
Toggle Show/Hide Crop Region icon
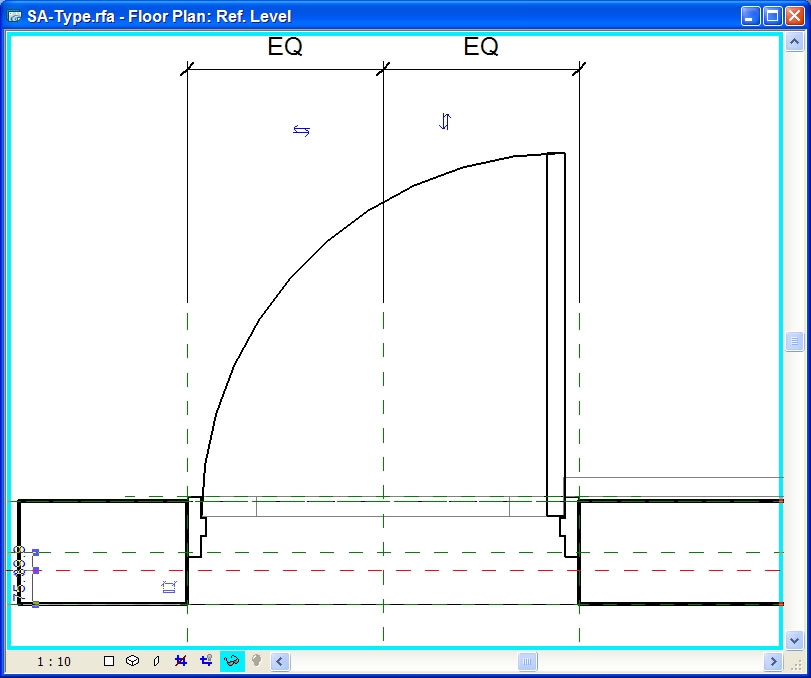click(x=206, y=660)
